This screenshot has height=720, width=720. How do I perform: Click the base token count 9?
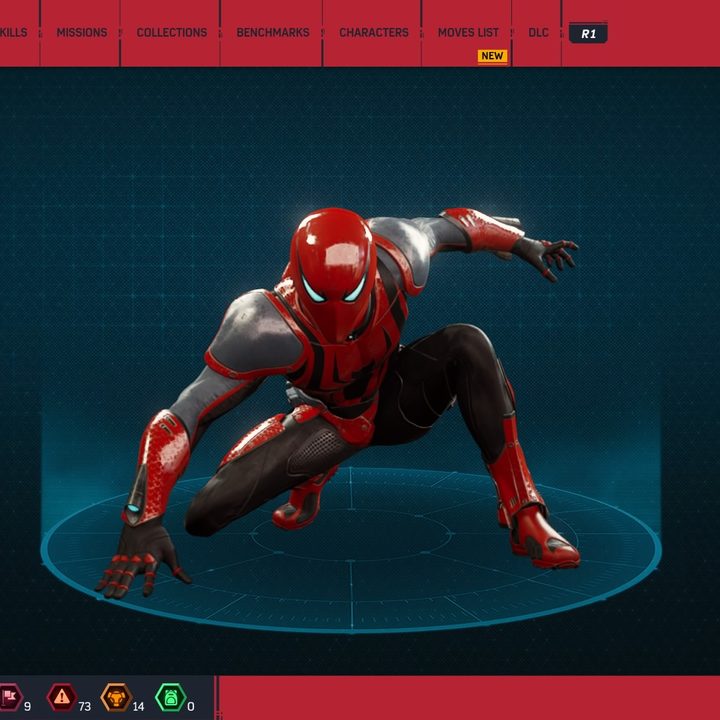click(28, 706)
